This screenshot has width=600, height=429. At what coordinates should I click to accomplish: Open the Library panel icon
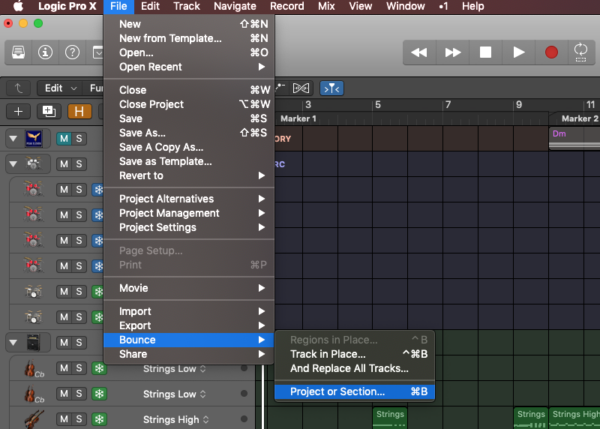[x=18, y=52]
